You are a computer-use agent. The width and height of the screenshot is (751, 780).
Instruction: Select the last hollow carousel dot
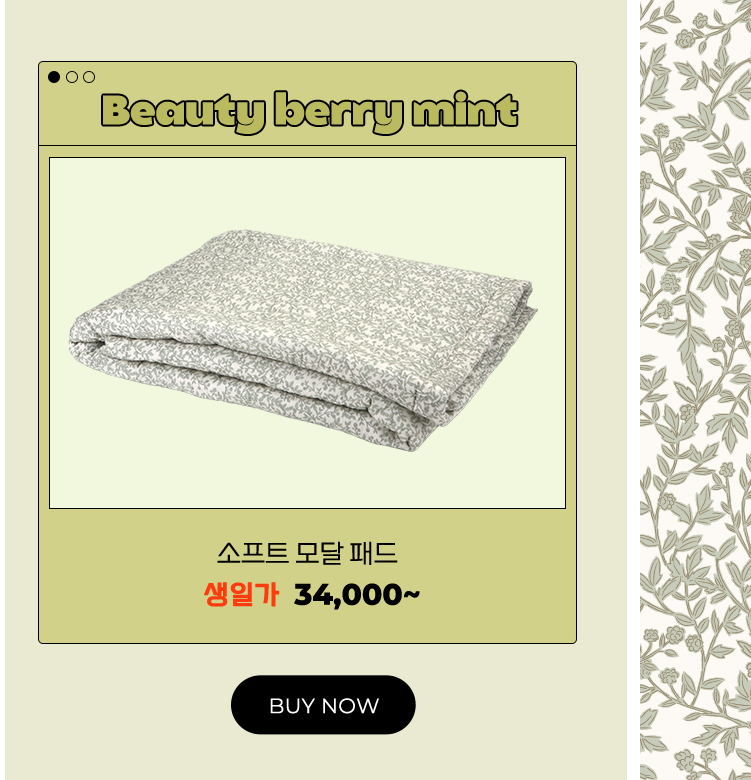(89, 77)
